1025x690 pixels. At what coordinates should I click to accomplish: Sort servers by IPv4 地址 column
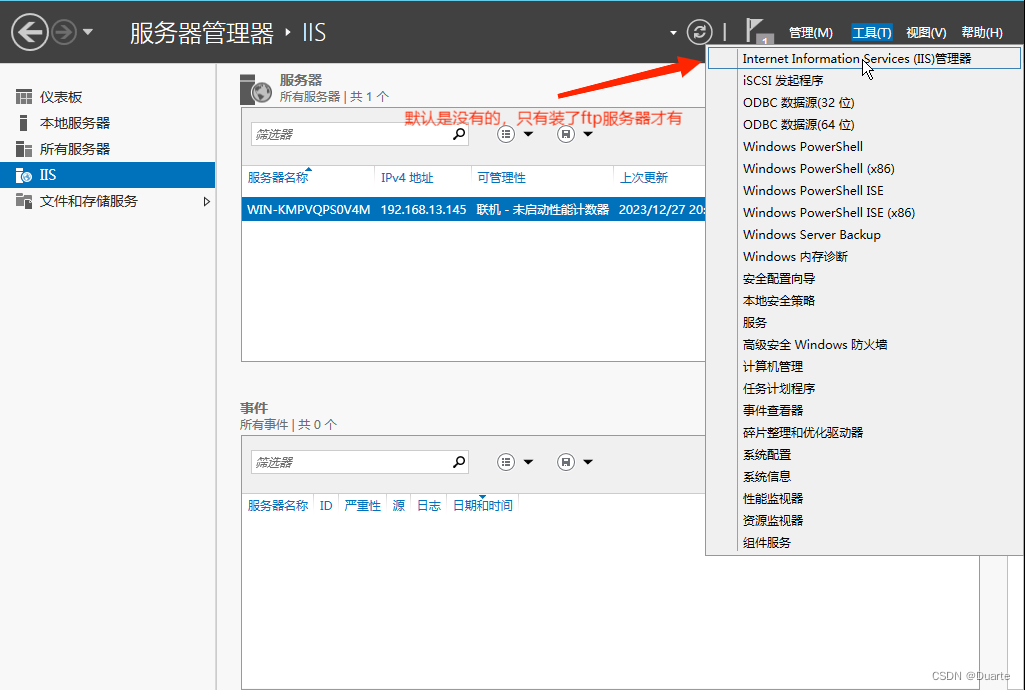tap(407, 178)
